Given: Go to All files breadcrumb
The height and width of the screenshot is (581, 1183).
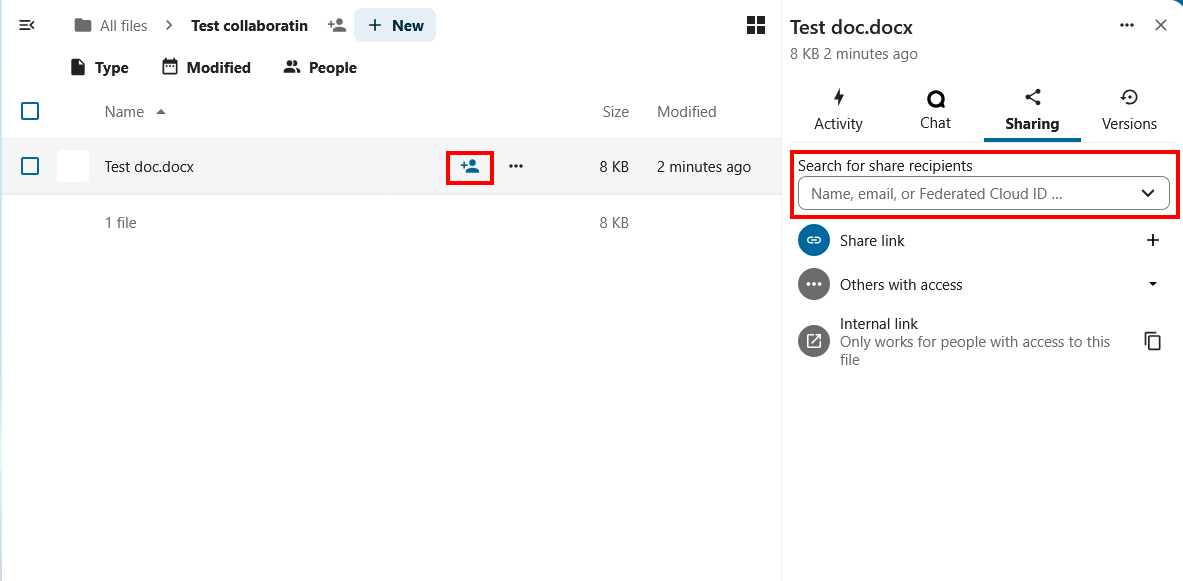Looking at the screenshot, I should (x=111, y=26).
